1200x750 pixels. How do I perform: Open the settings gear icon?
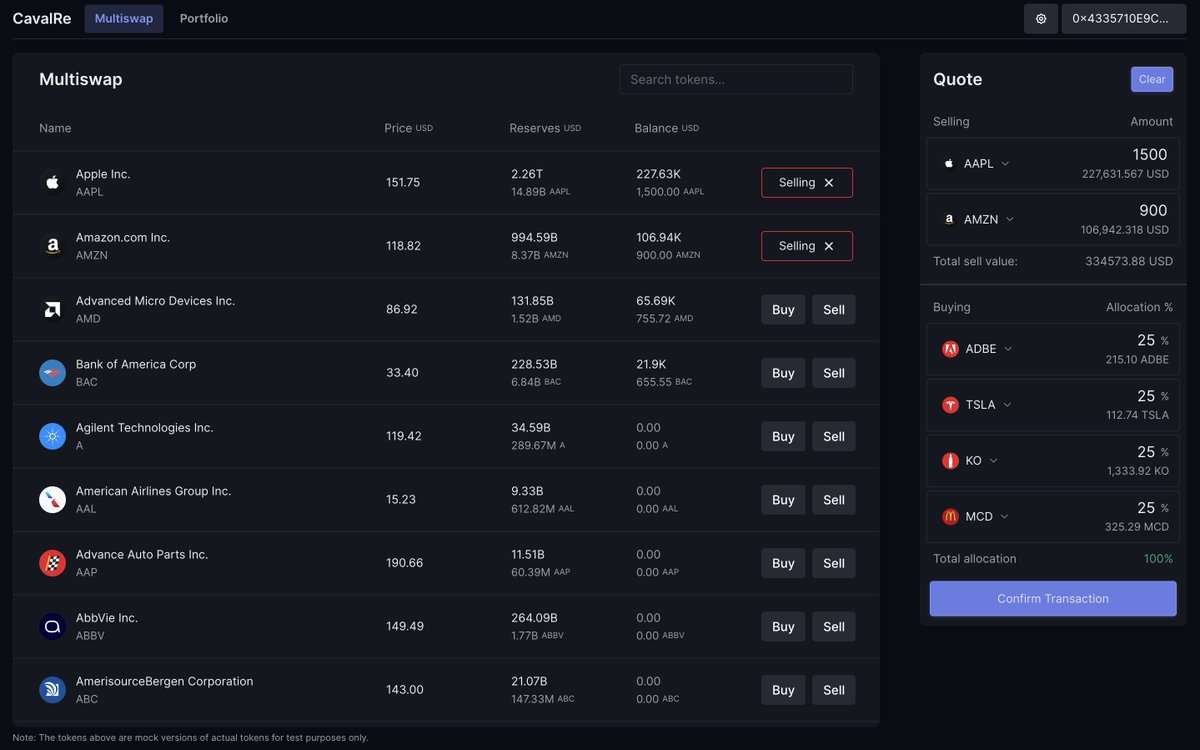coord(1040,18)
